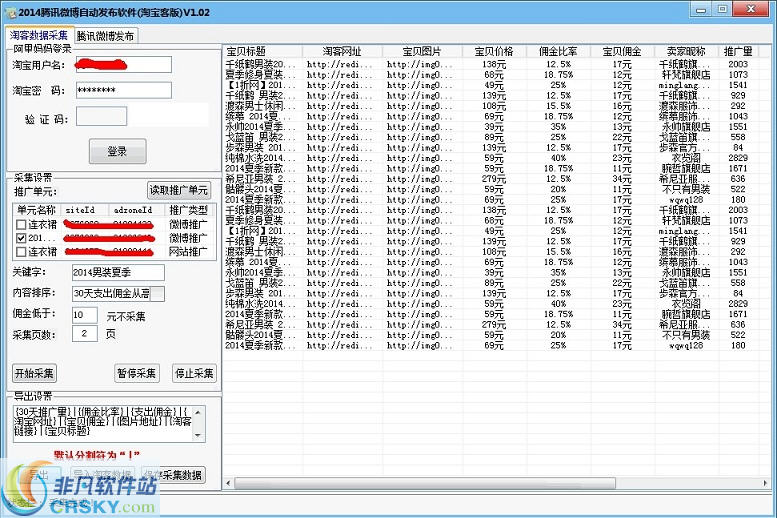
Task: Click the first 34元 commission cell
Action: click(622, 179)
